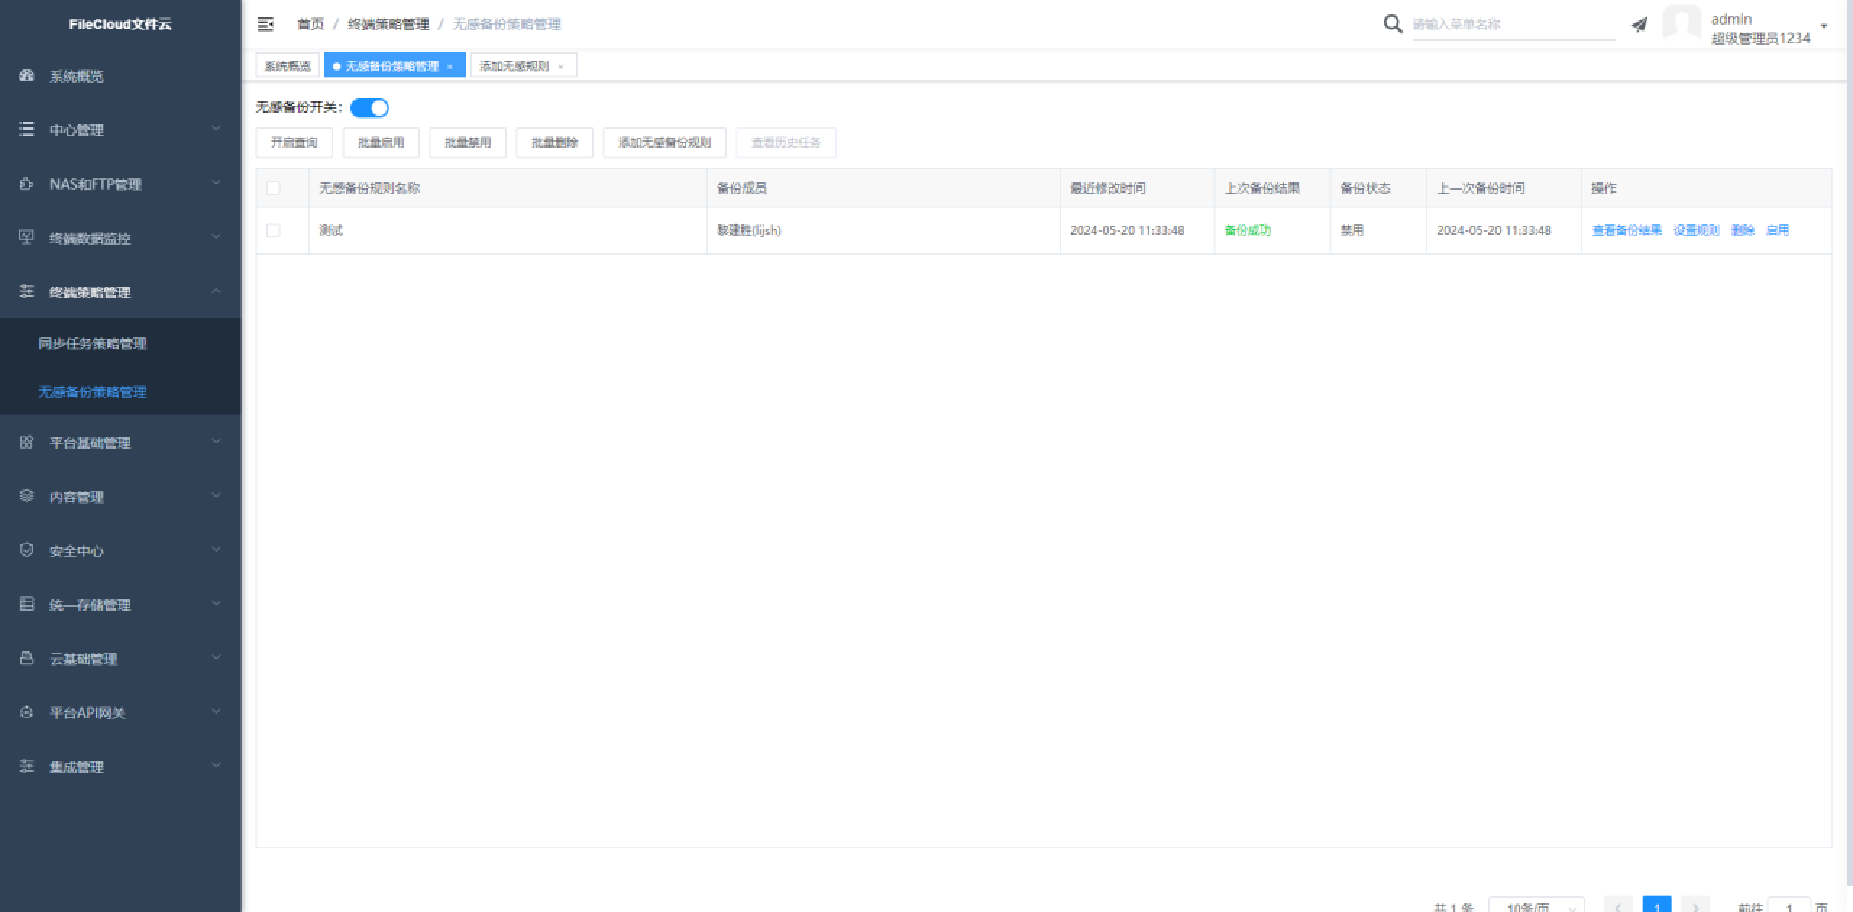Turn off the 无感备份开关 switch
The height and width of the screenshot is (912, 1853).
tap(369, 108)
